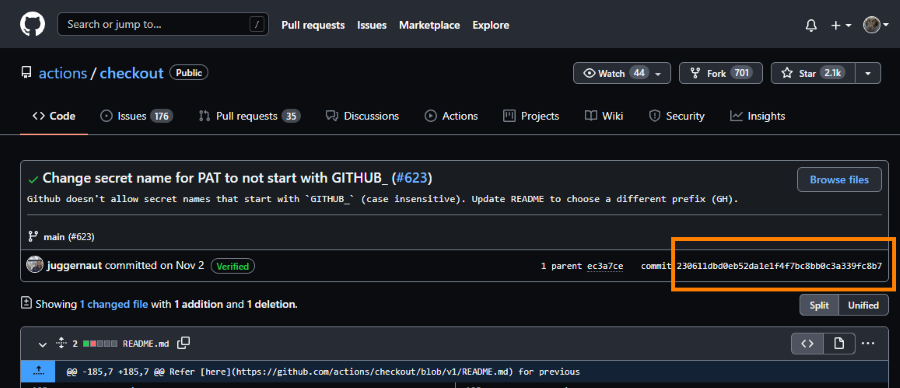Open the Discussions tab
The image size is (900, 388).
(x=362, y=116)
